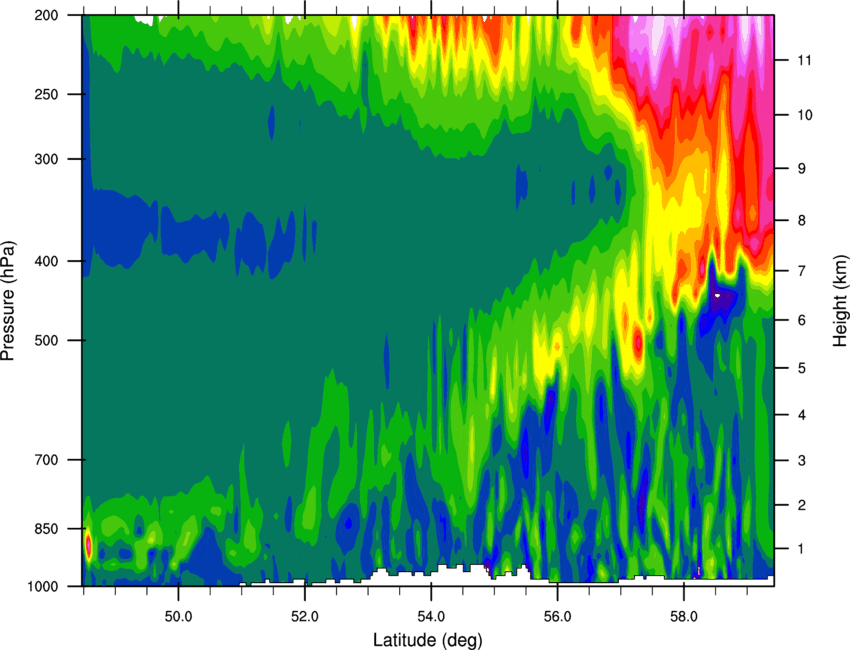This screenshot has height=650, width=850.
Task: Click the 5 km height tick label
Action: pos(801,368)
